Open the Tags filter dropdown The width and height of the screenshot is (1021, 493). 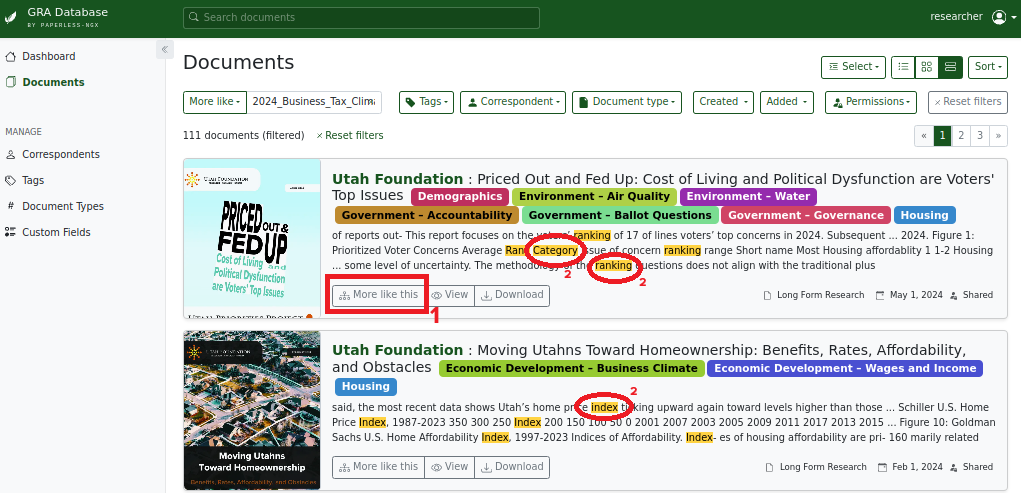[426, 102]
